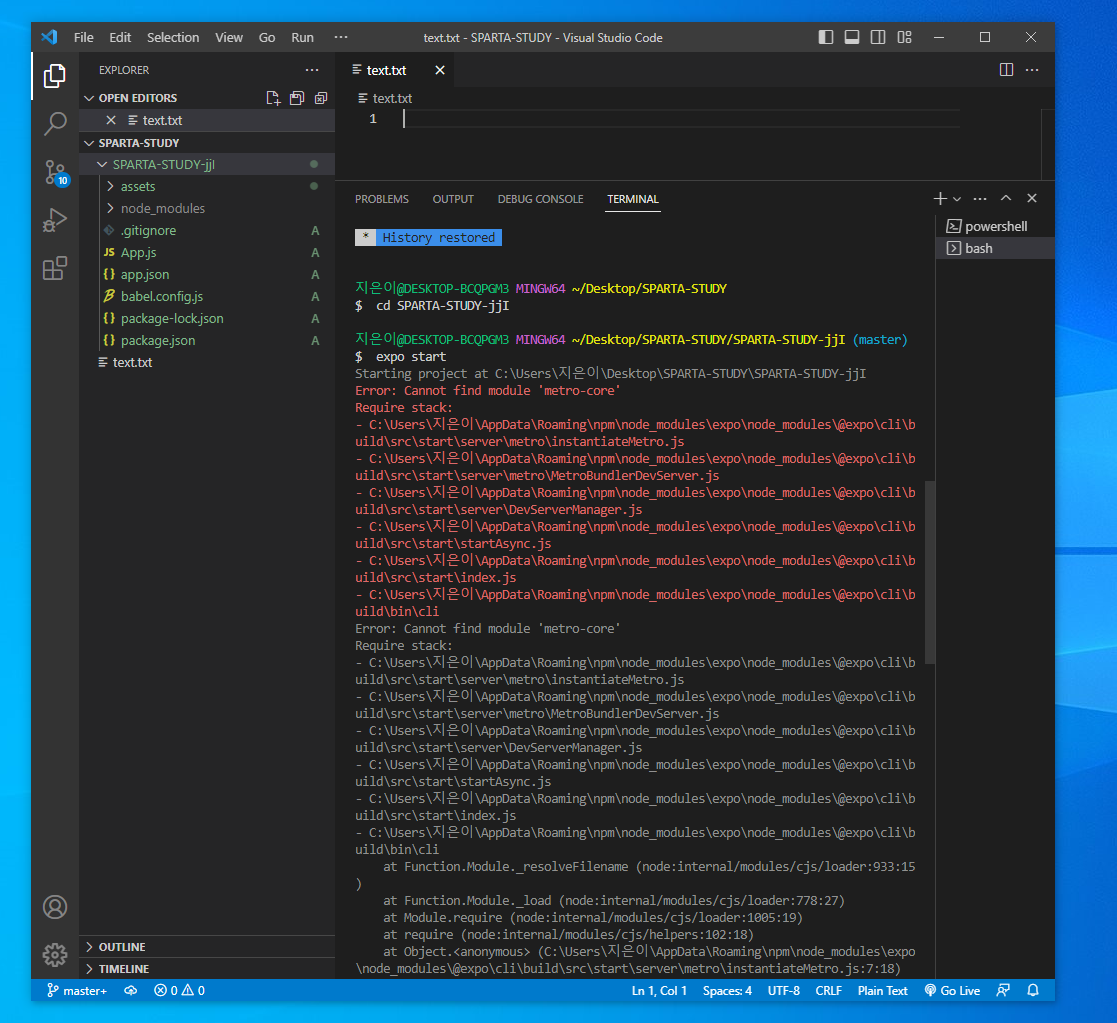Viewport: 1117px width, 1023px height.
Task: Open the Search view in activity bar
Action: click(55, 123)
